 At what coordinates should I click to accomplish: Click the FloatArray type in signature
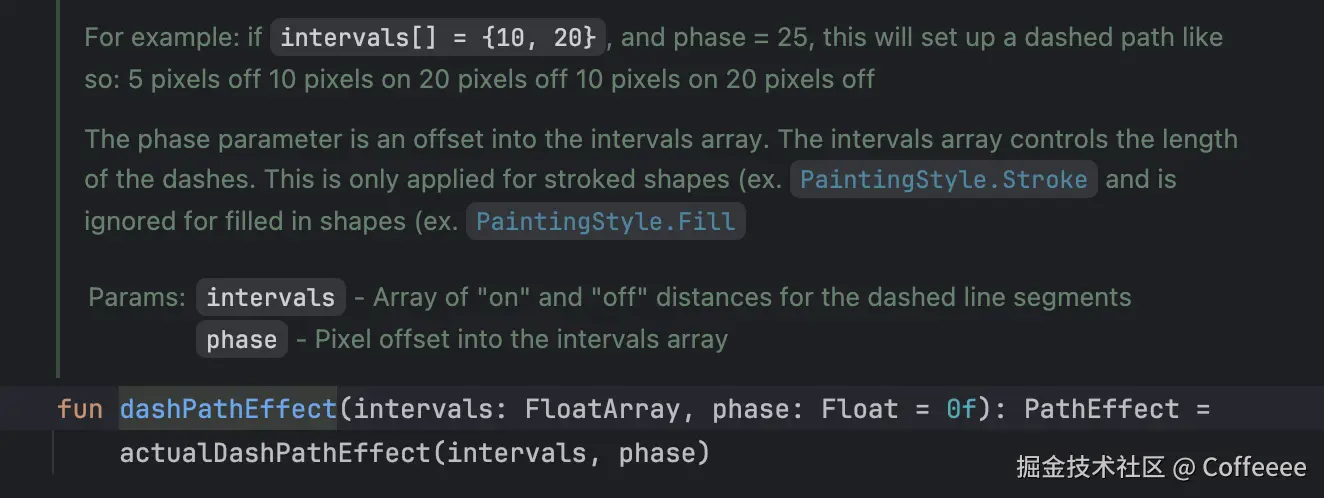[606, 409]
